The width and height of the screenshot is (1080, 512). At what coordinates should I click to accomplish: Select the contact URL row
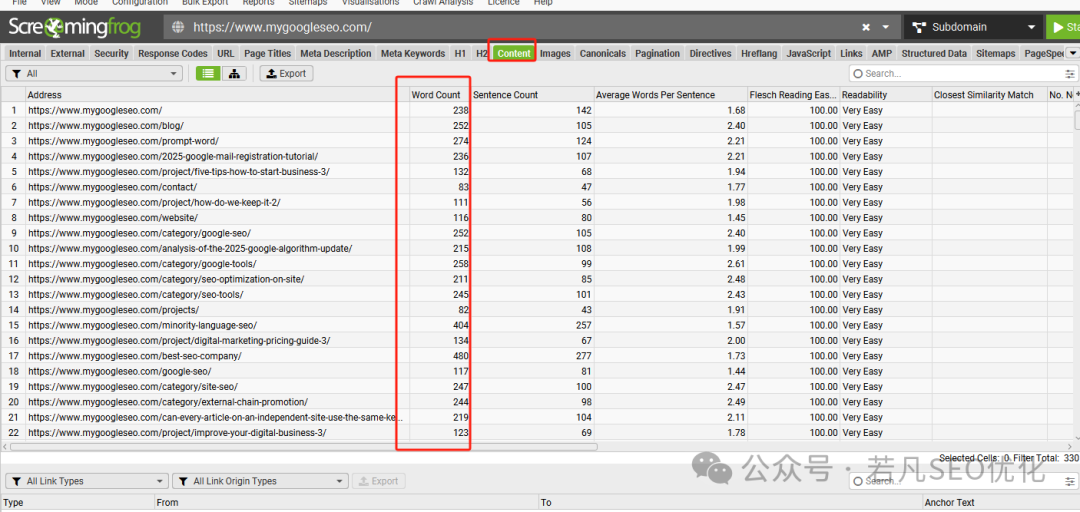[536, 187]
